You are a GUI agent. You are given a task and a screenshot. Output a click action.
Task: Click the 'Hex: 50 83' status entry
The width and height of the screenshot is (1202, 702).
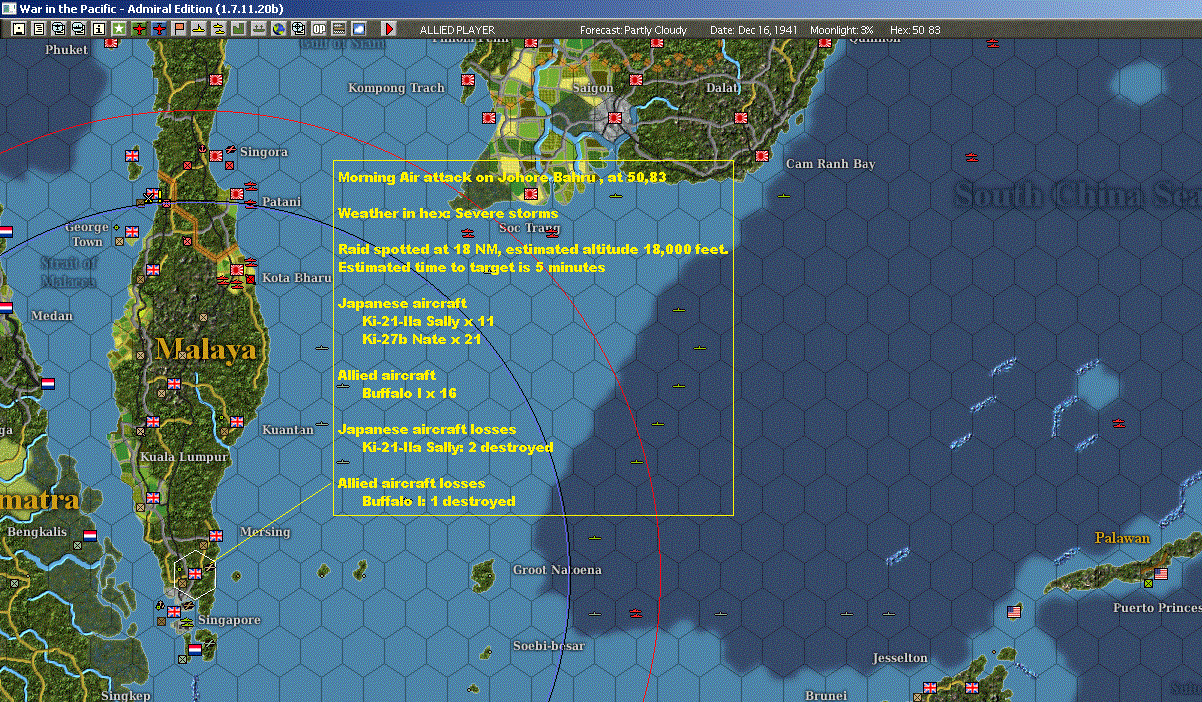[913, 30]
